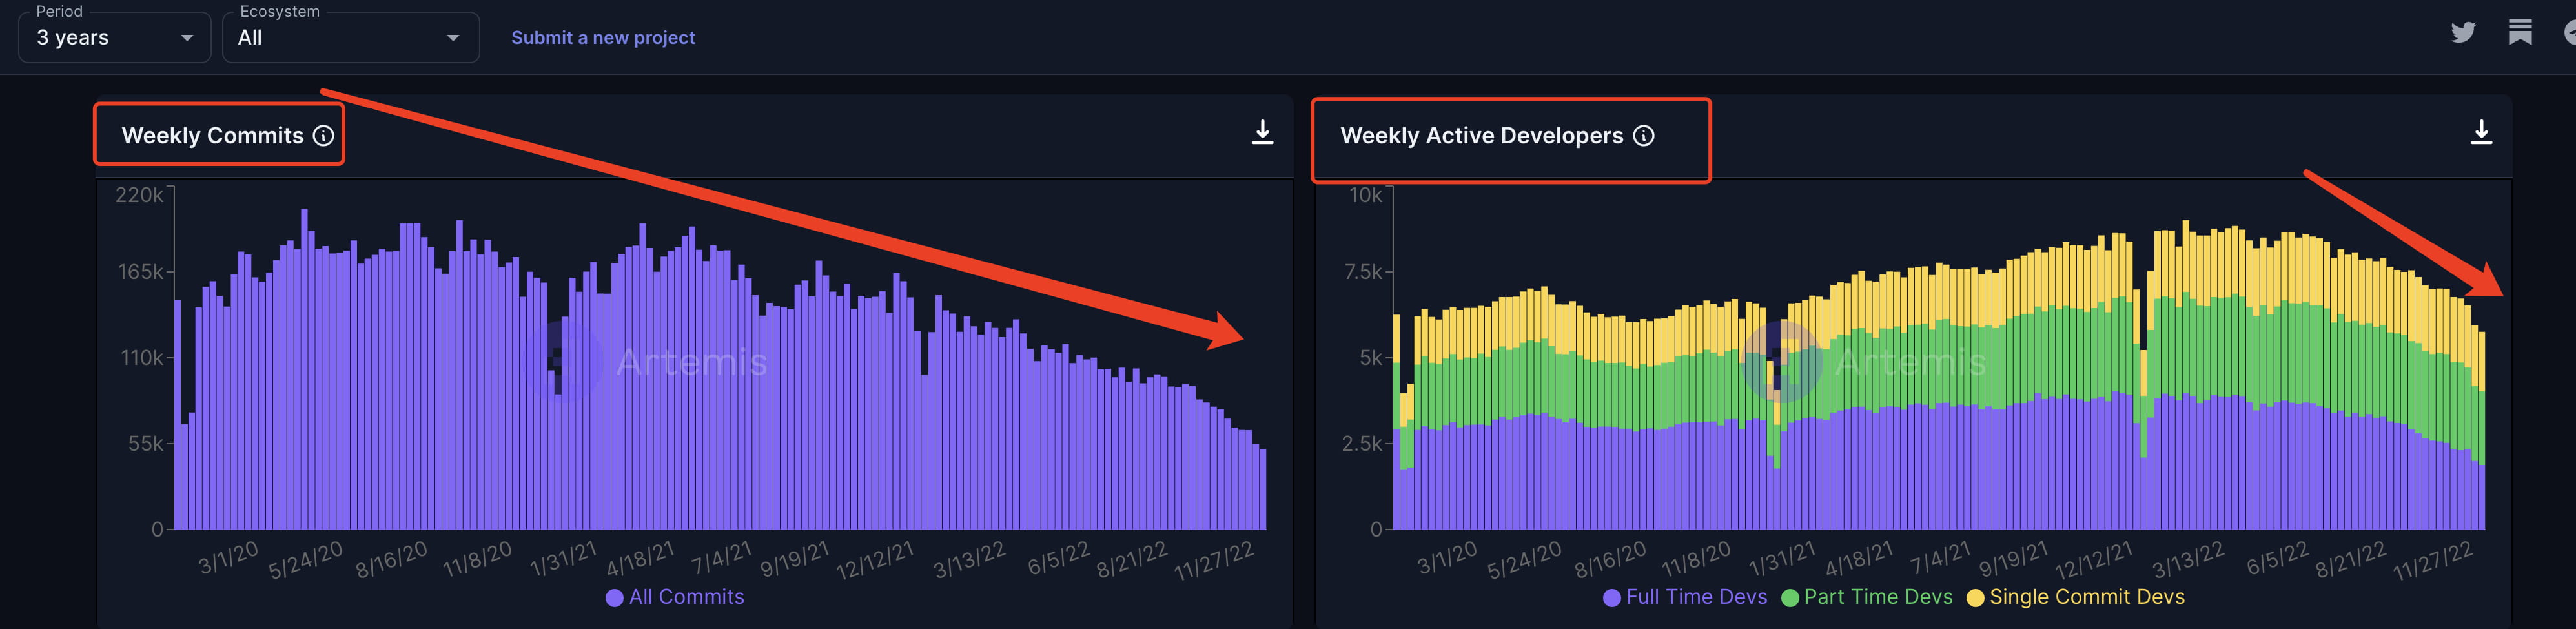Click the 55k axis label on commits chart

pos(145,444)
